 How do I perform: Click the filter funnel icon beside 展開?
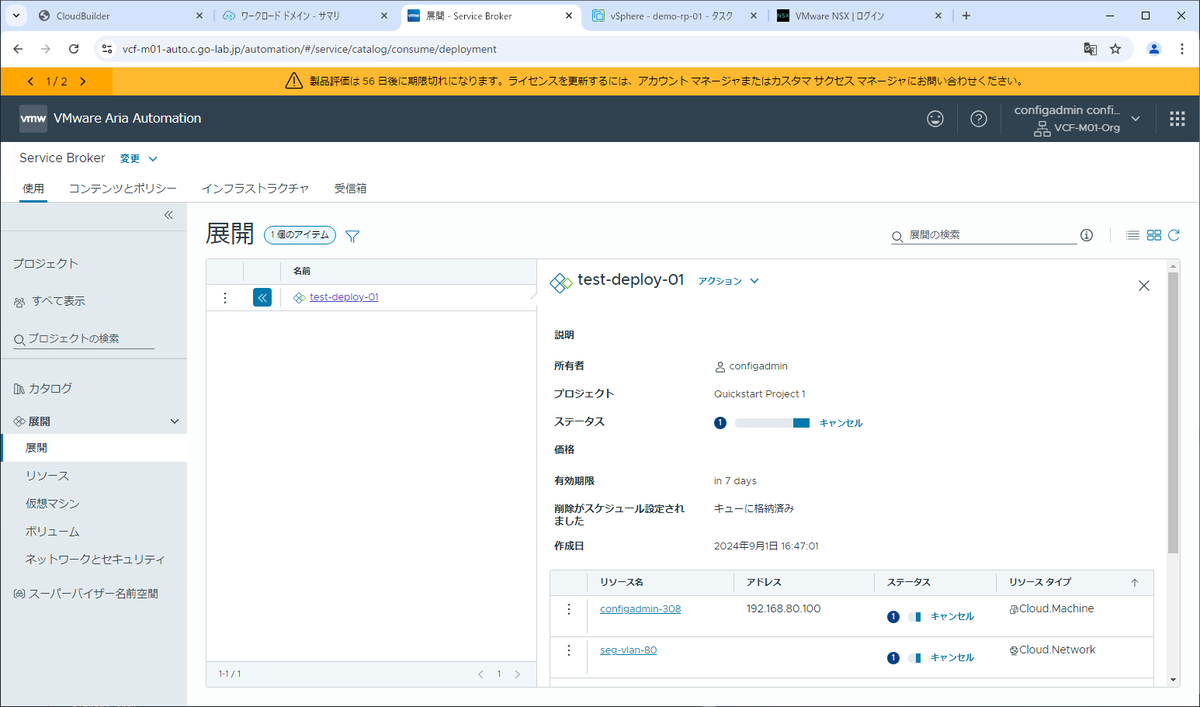pos(352,236)
